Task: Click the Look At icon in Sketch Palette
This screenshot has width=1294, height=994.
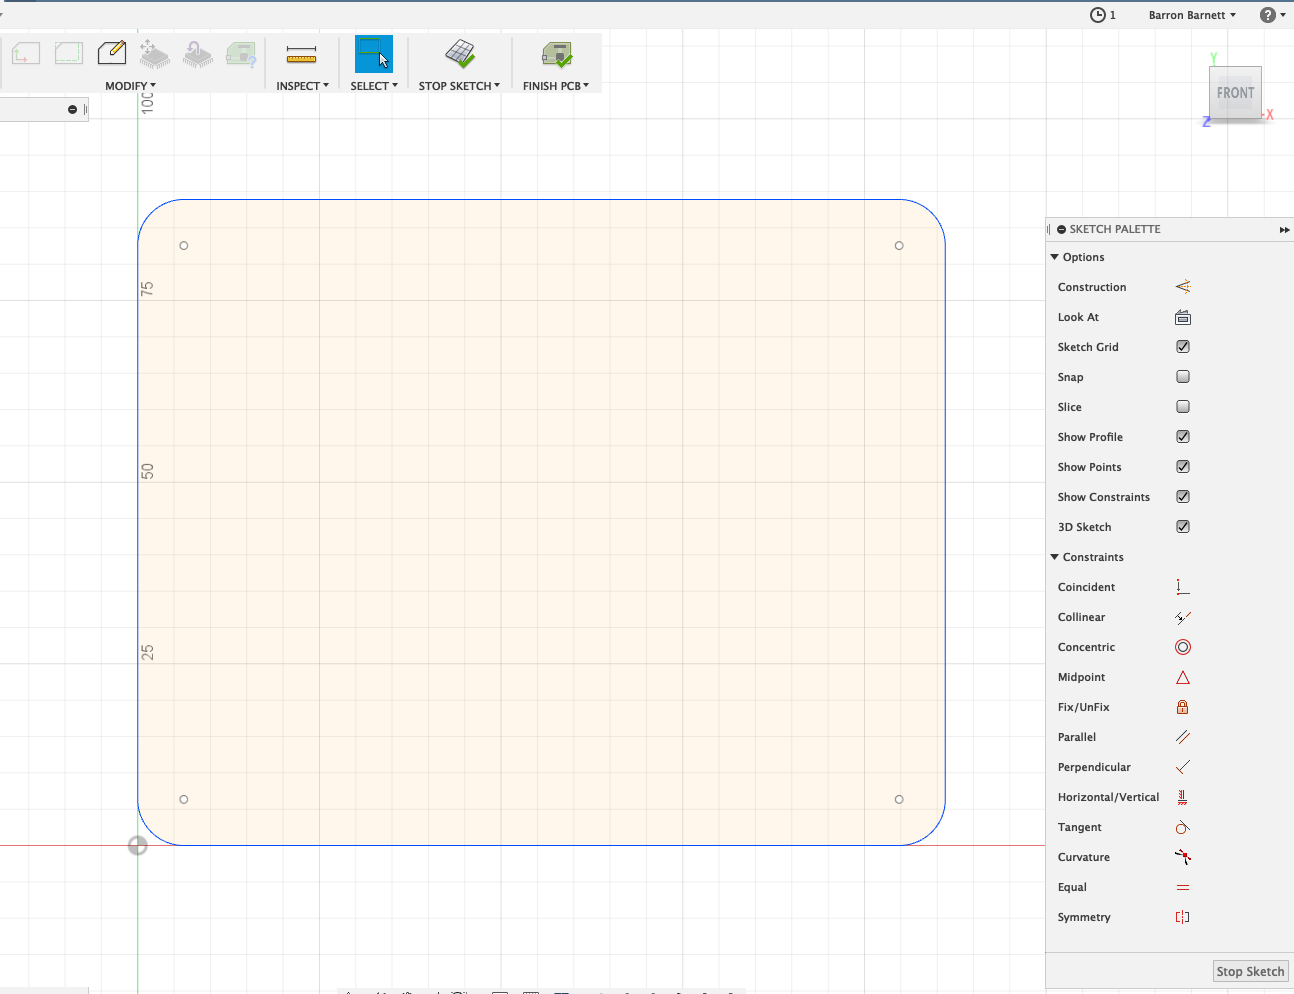Action: click(1182, 317)
